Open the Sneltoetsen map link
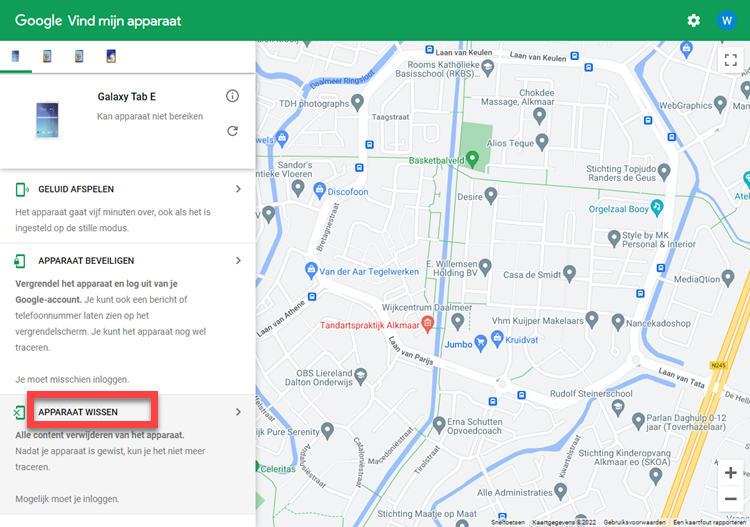This screenshot has height=527, width=750. pos(508,522)
